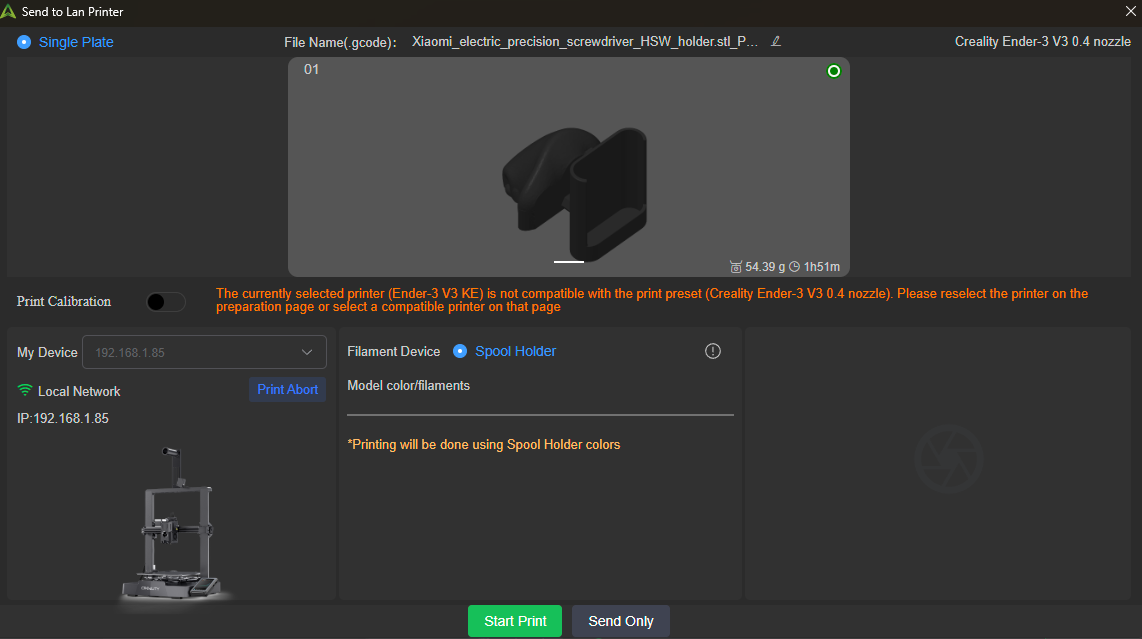Click the white indicator bar under the model
This screenshot has width=1142, height=639.
click(569, 262)
